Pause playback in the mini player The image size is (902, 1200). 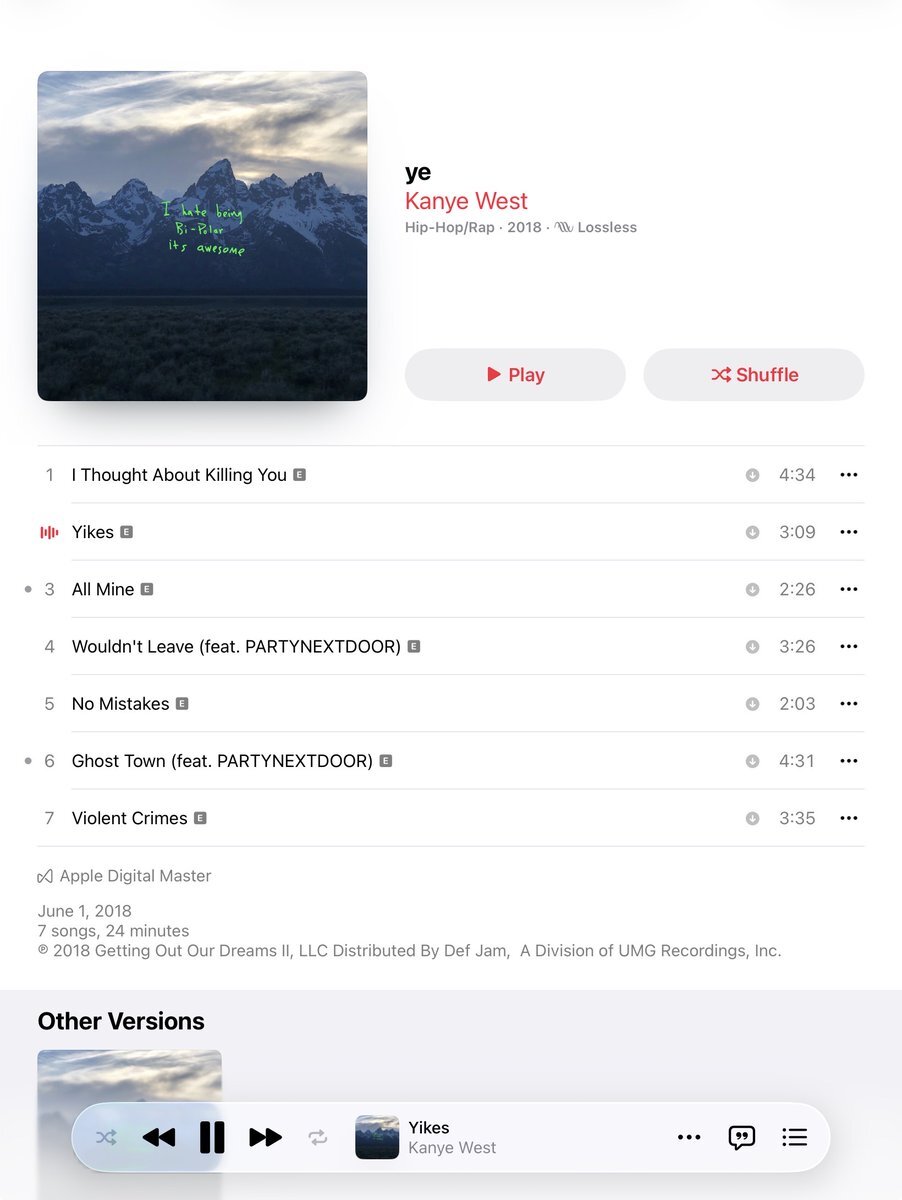click(212, 1137)
